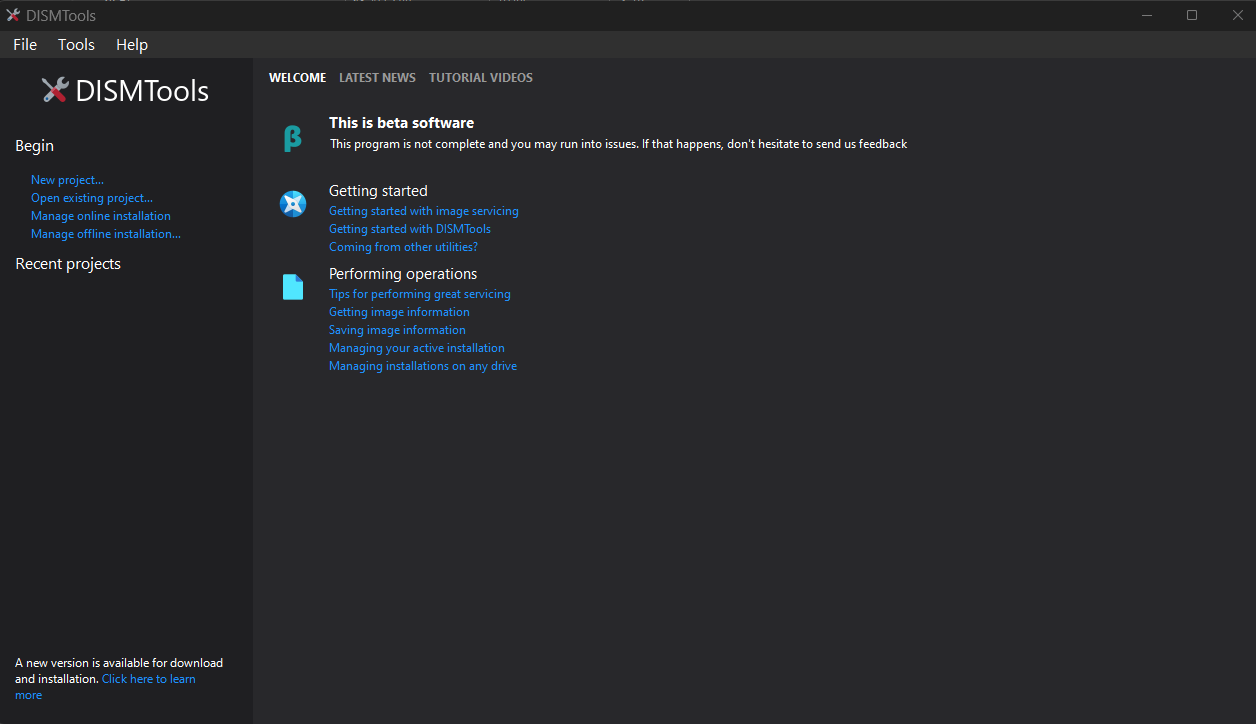Click here to learn more update link
The width and height of the screenshot is (1256, 724).
click(x=148, y=679)
